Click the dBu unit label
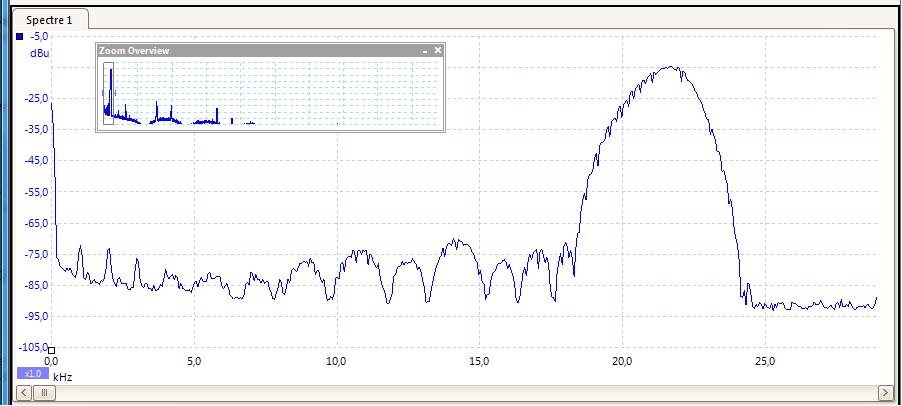Viewport: 902px width, 406px height. [x=39, y=52]
